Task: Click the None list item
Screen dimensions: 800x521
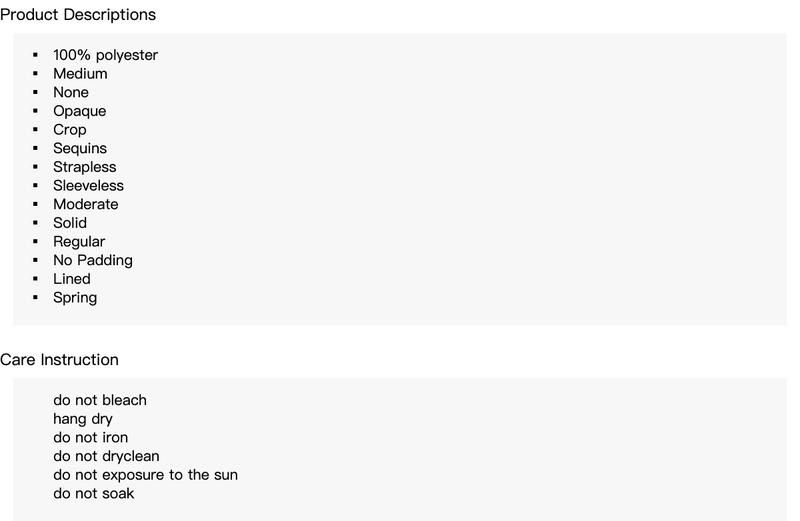Action: click(71, 92)
